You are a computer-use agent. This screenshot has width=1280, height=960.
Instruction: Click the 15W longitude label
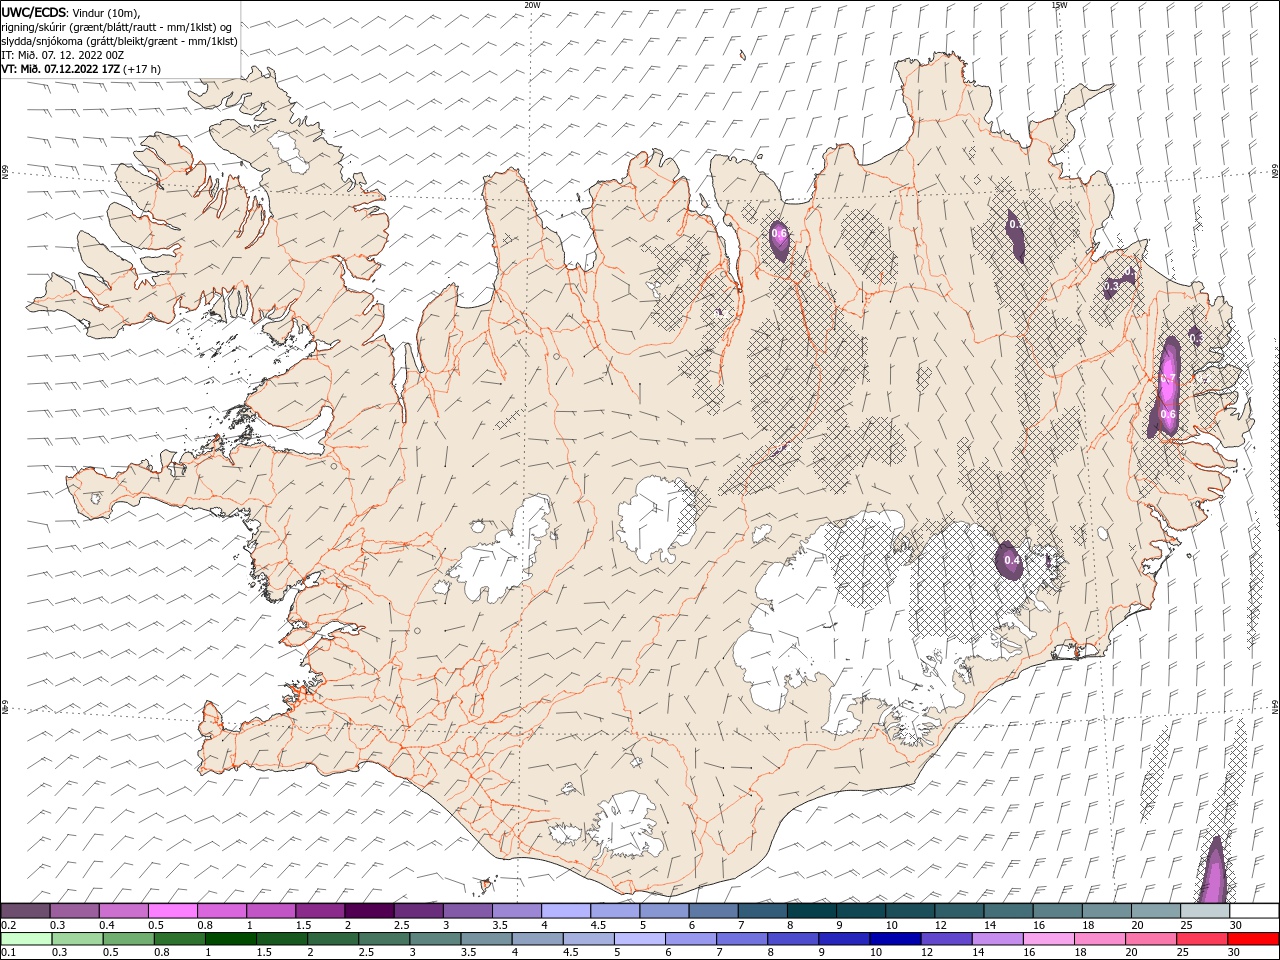click(1059, 5)
